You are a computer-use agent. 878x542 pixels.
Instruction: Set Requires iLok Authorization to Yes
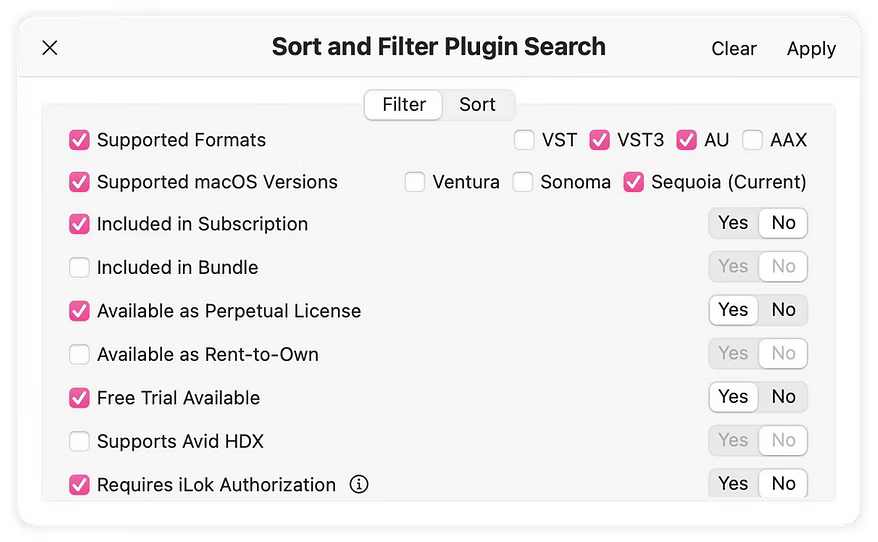733,483
